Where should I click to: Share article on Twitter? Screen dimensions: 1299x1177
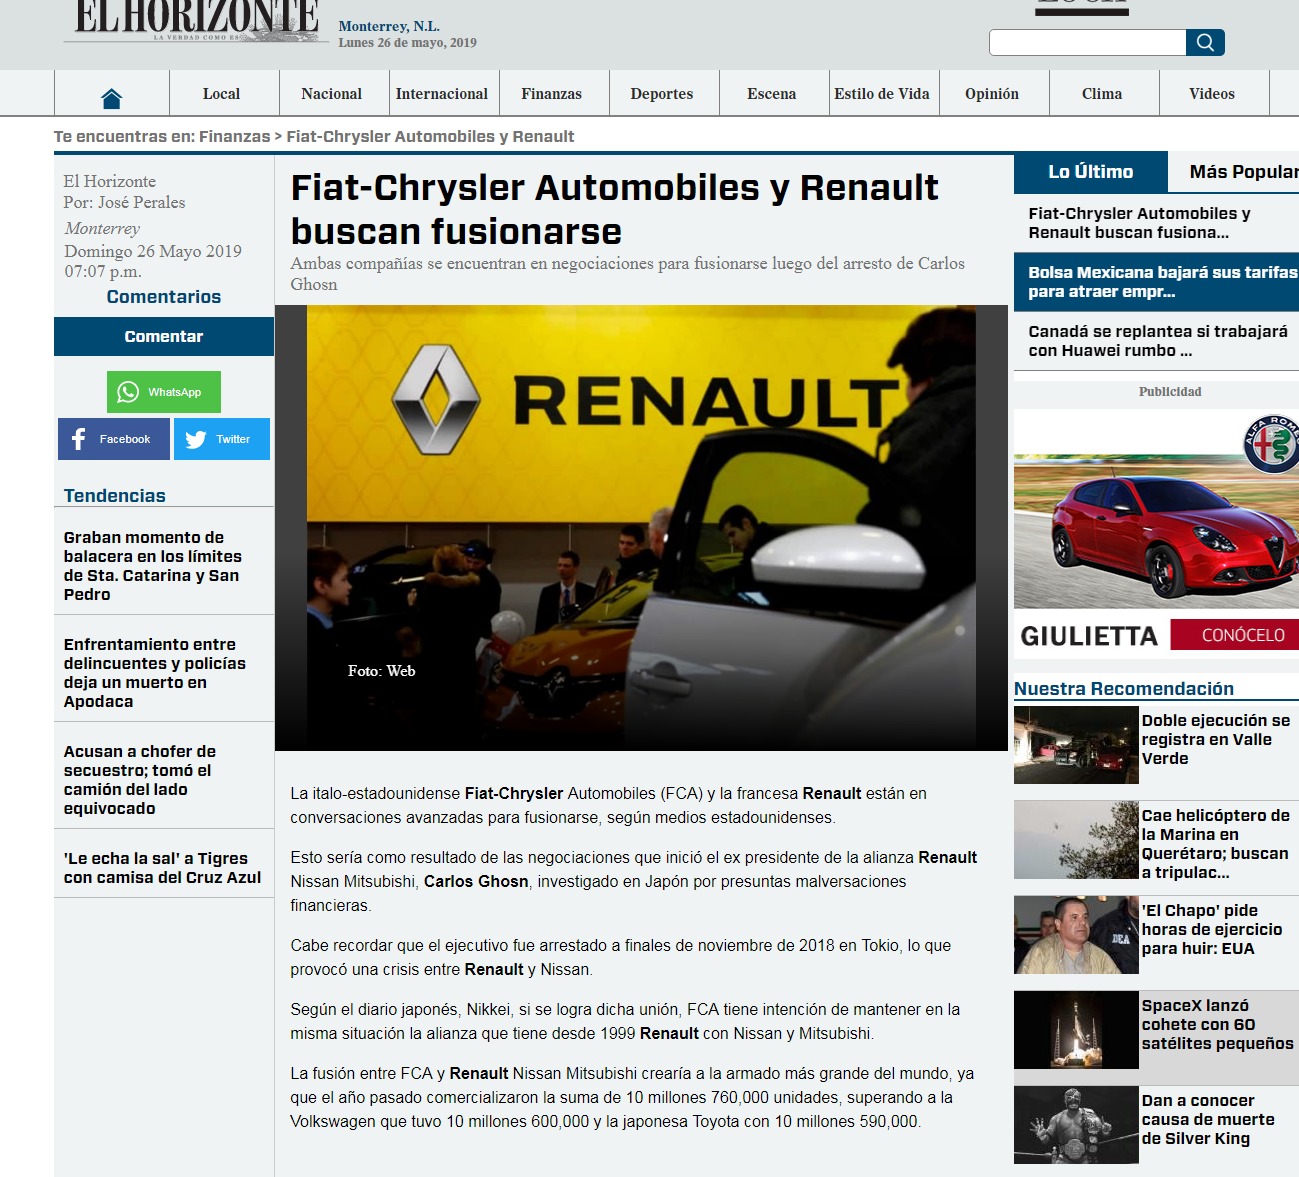pyautogui.click(x=222, y=439)
